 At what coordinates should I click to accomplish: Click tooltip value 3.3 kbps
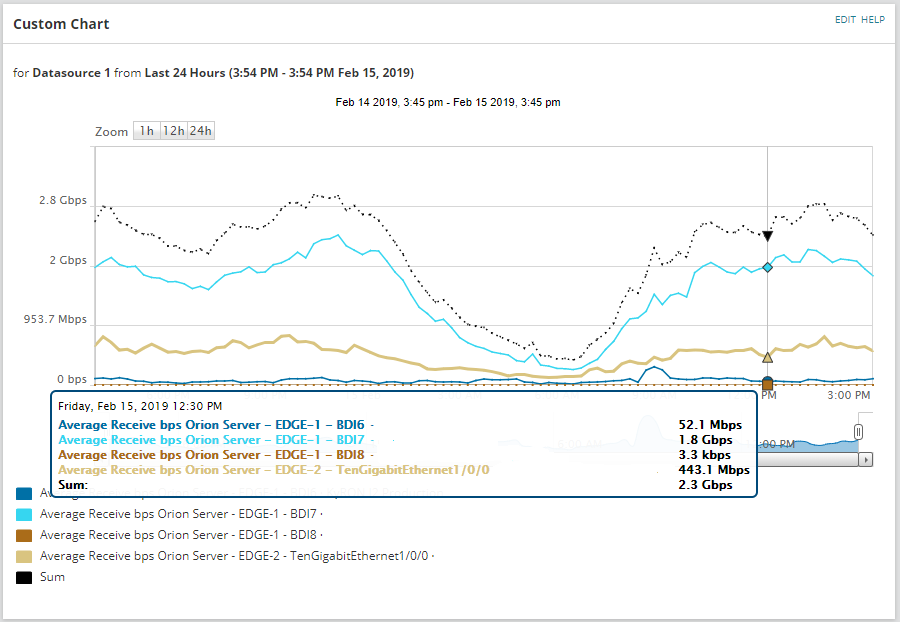[x=704, y=455]
